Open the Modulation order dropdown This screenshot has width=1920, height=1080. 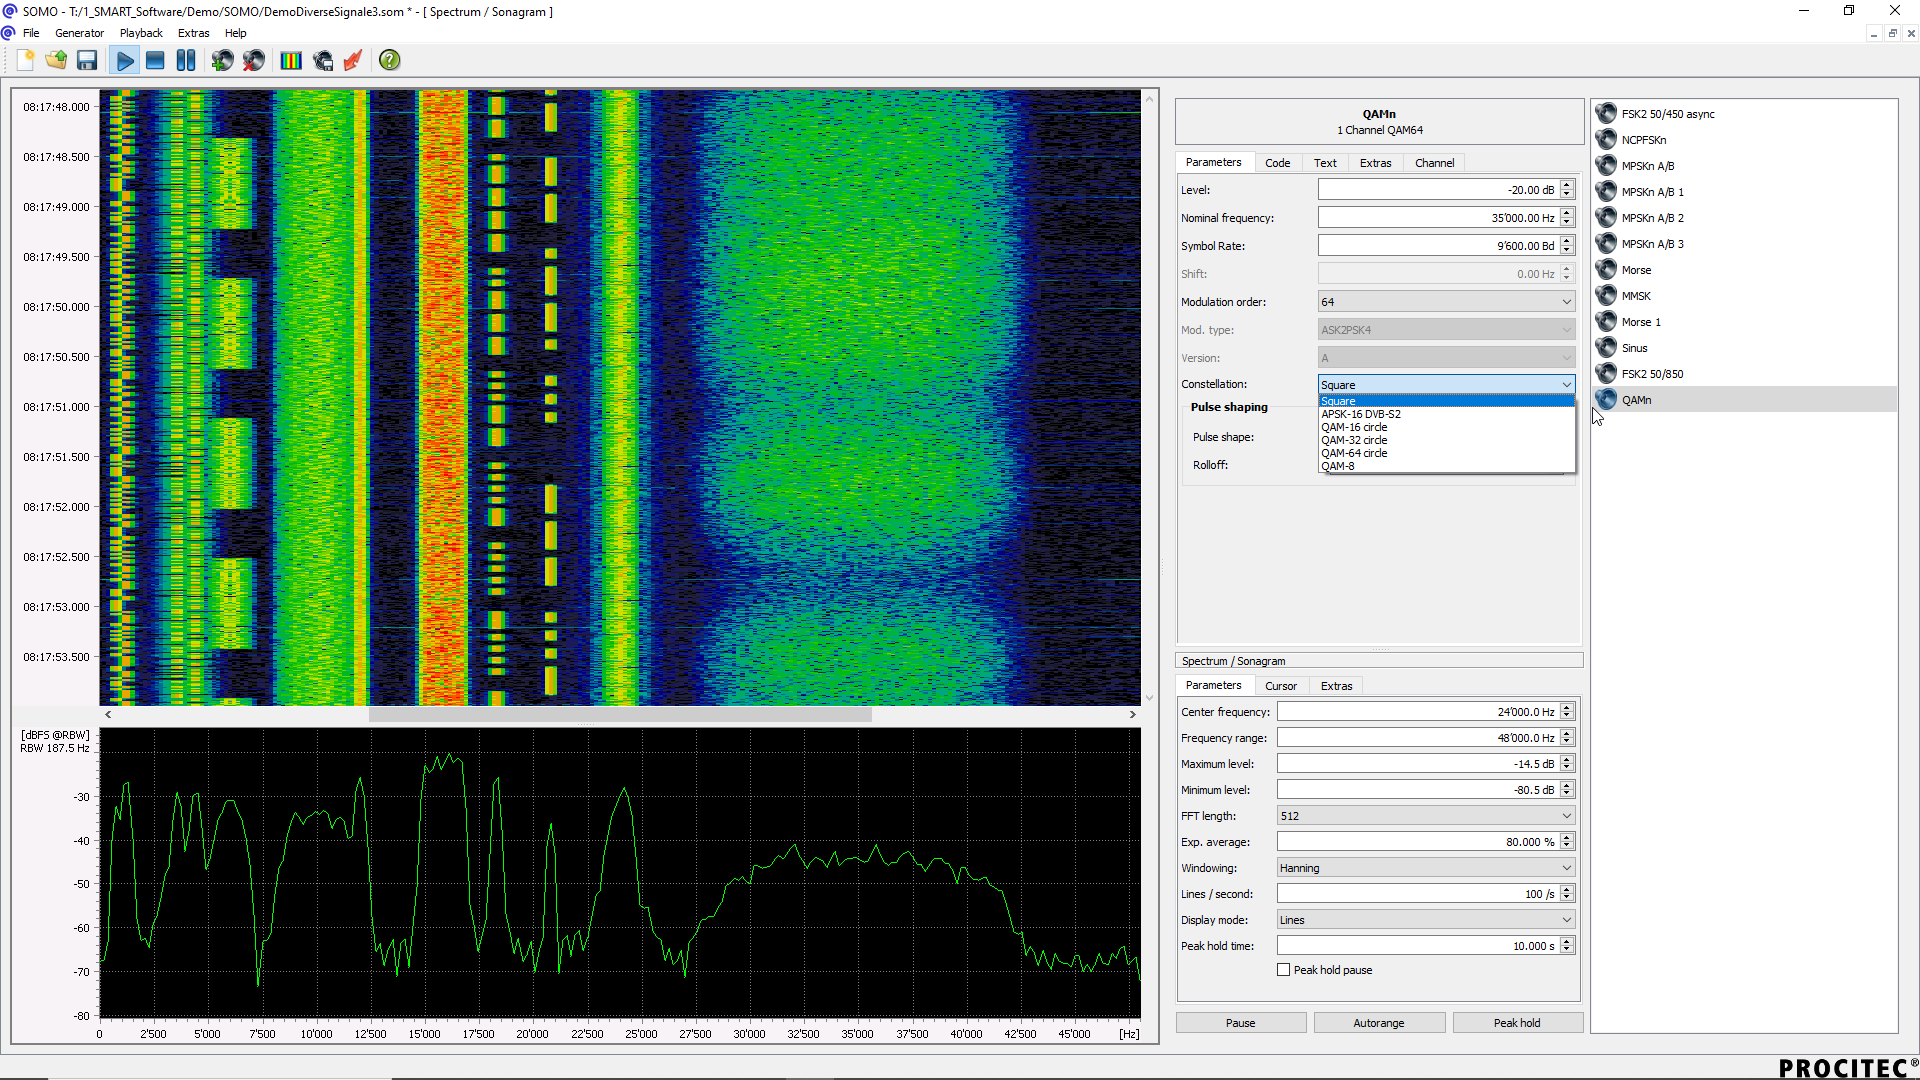1446,302
